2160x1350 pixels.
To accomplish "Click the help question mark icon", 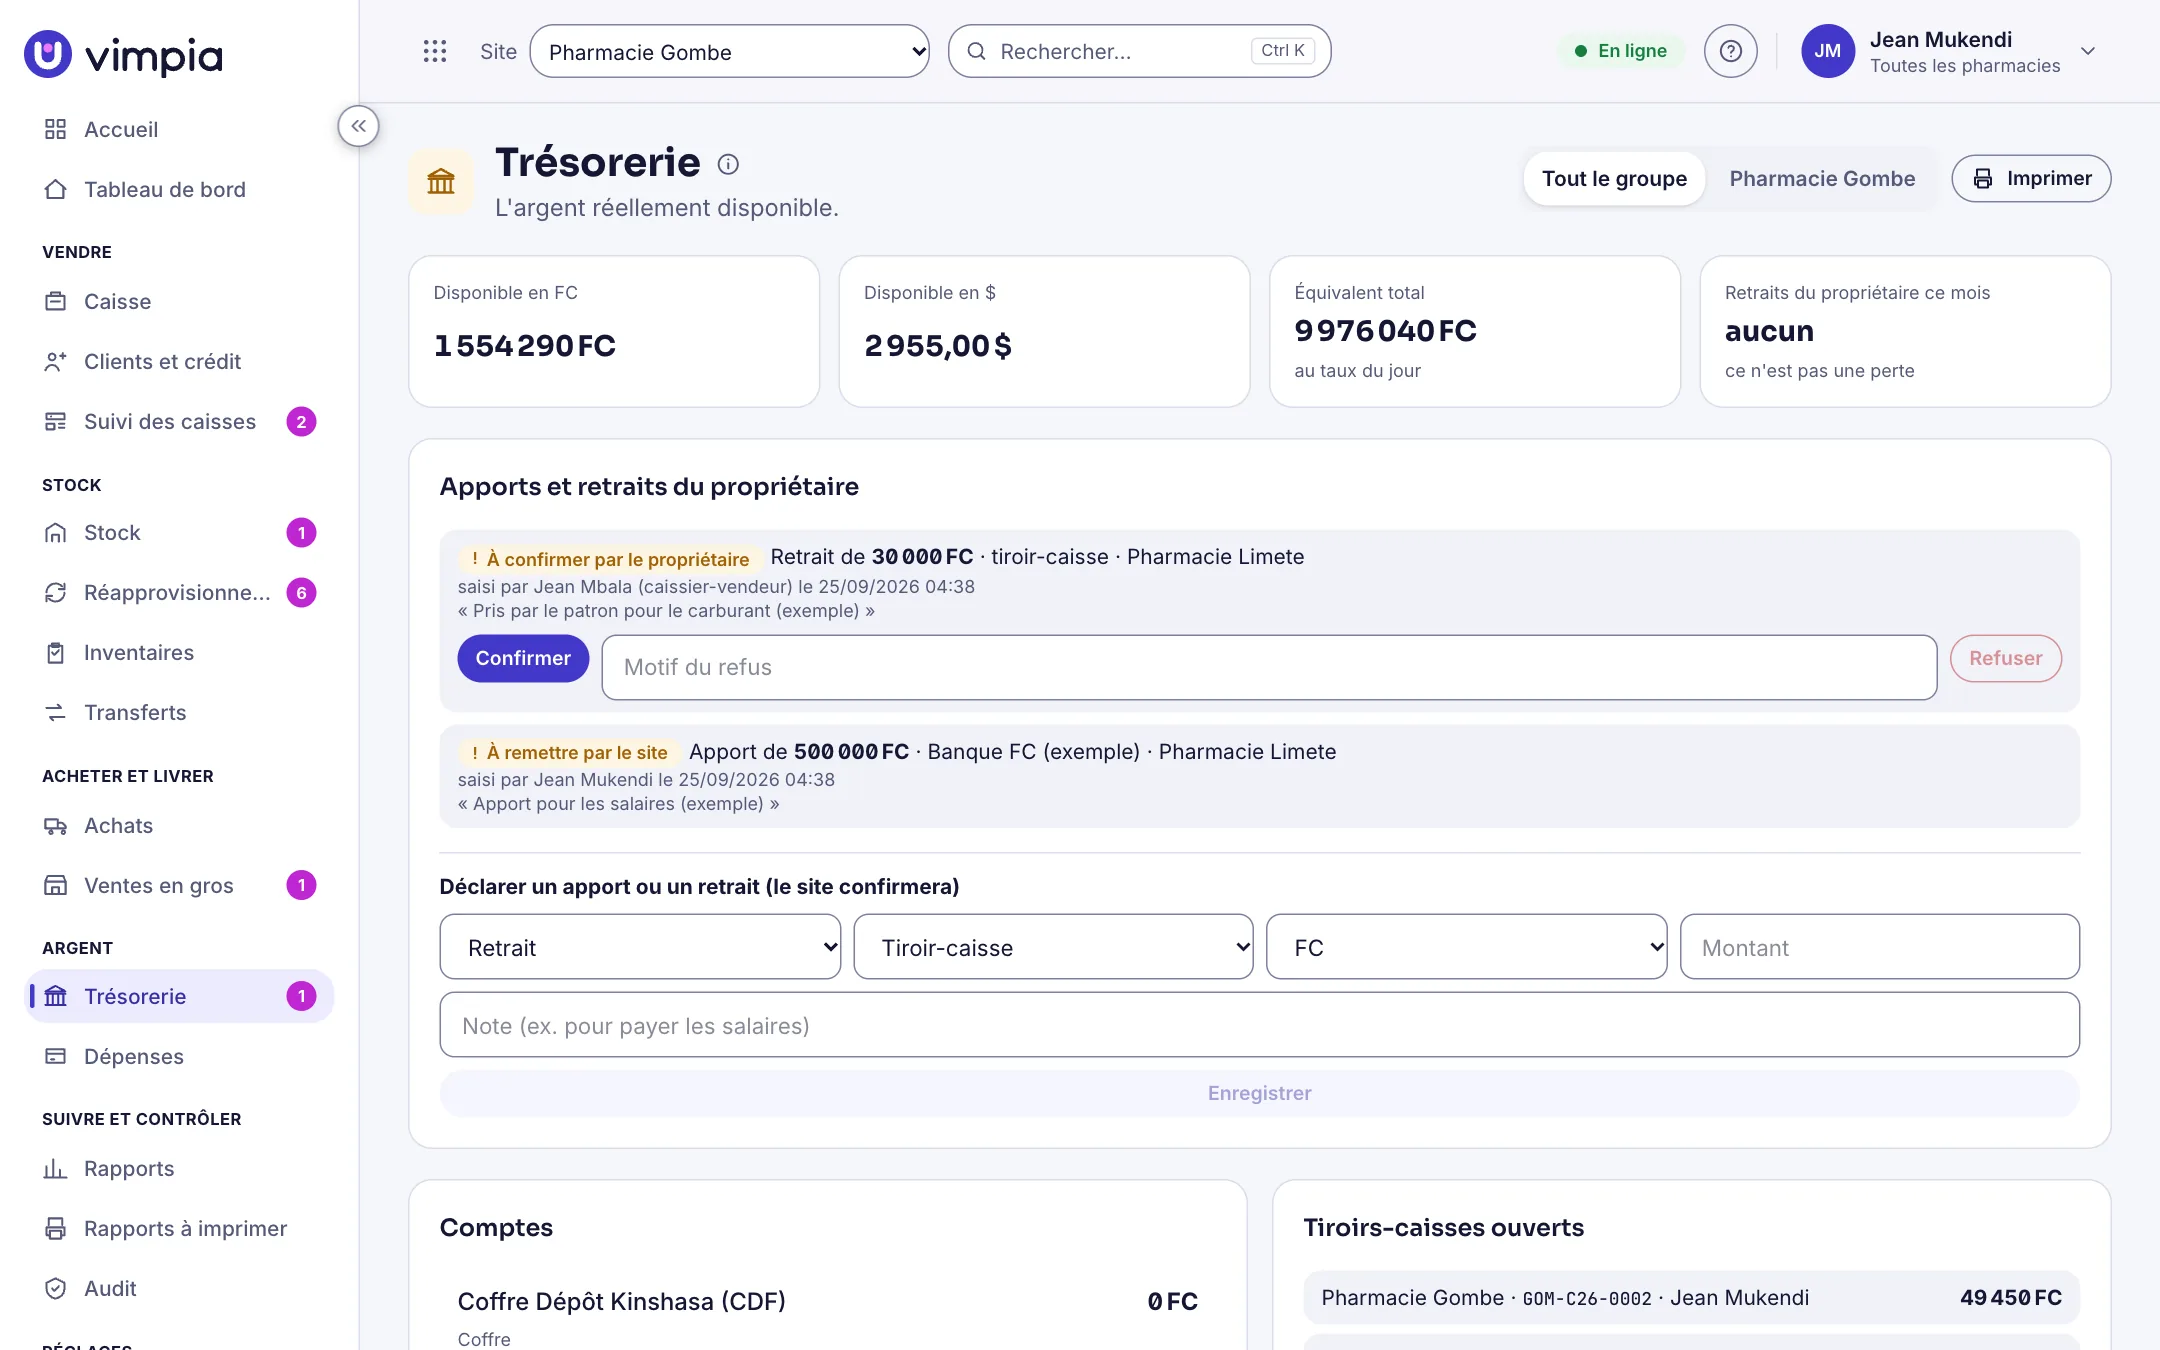I will point(1730,51).
